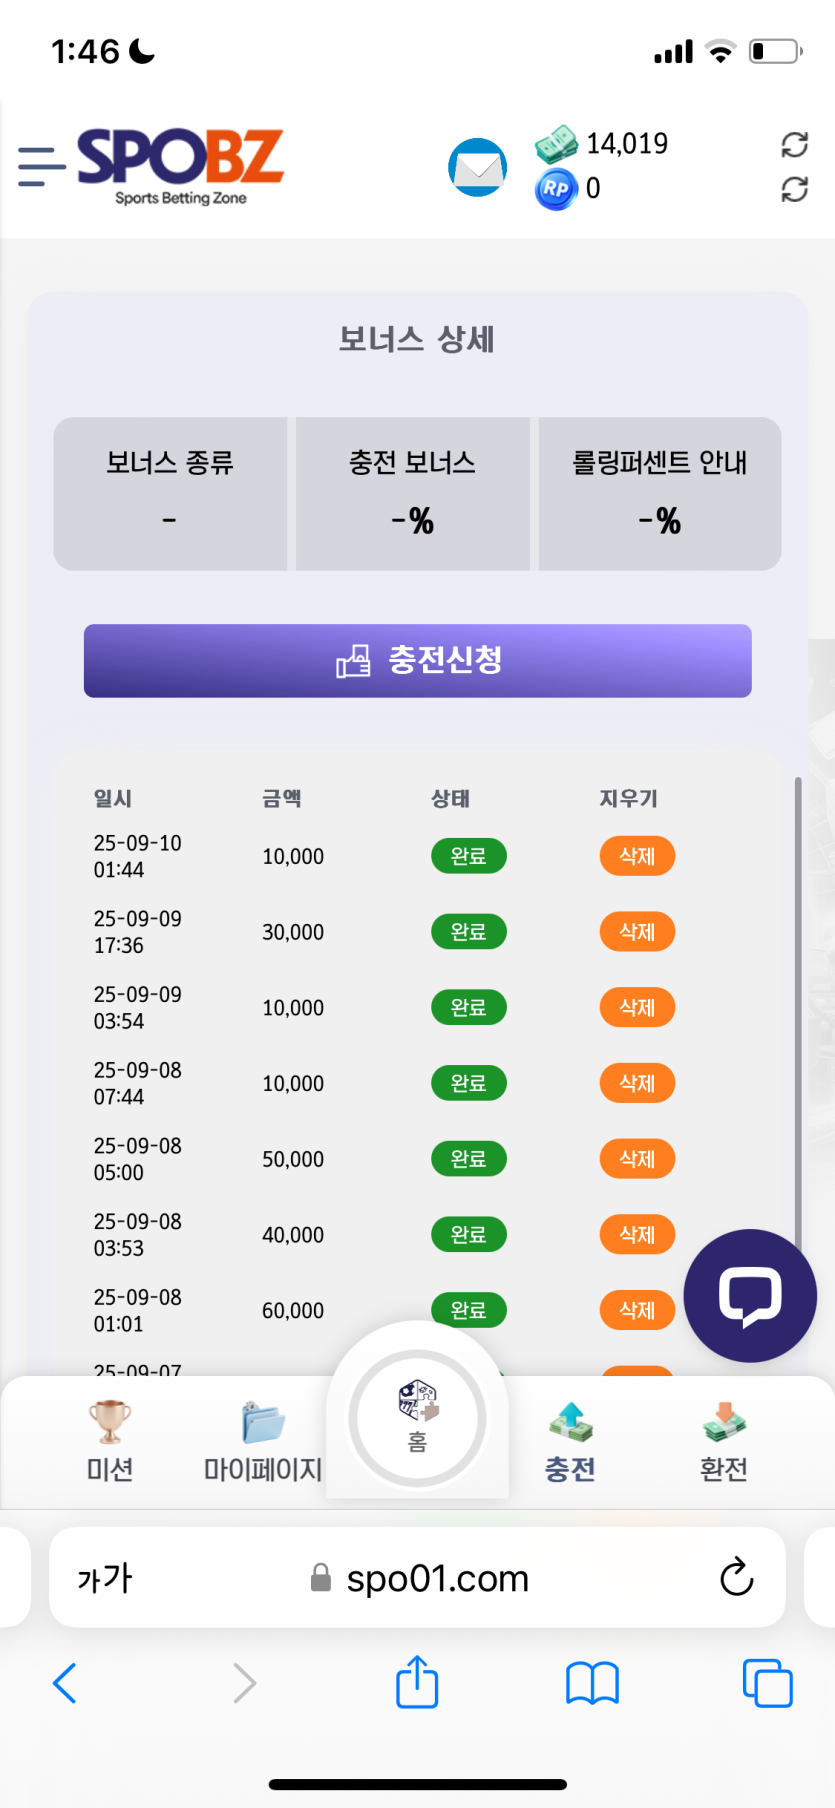Go back to the previous page
835x1808 pixels.
point(65,1682)
